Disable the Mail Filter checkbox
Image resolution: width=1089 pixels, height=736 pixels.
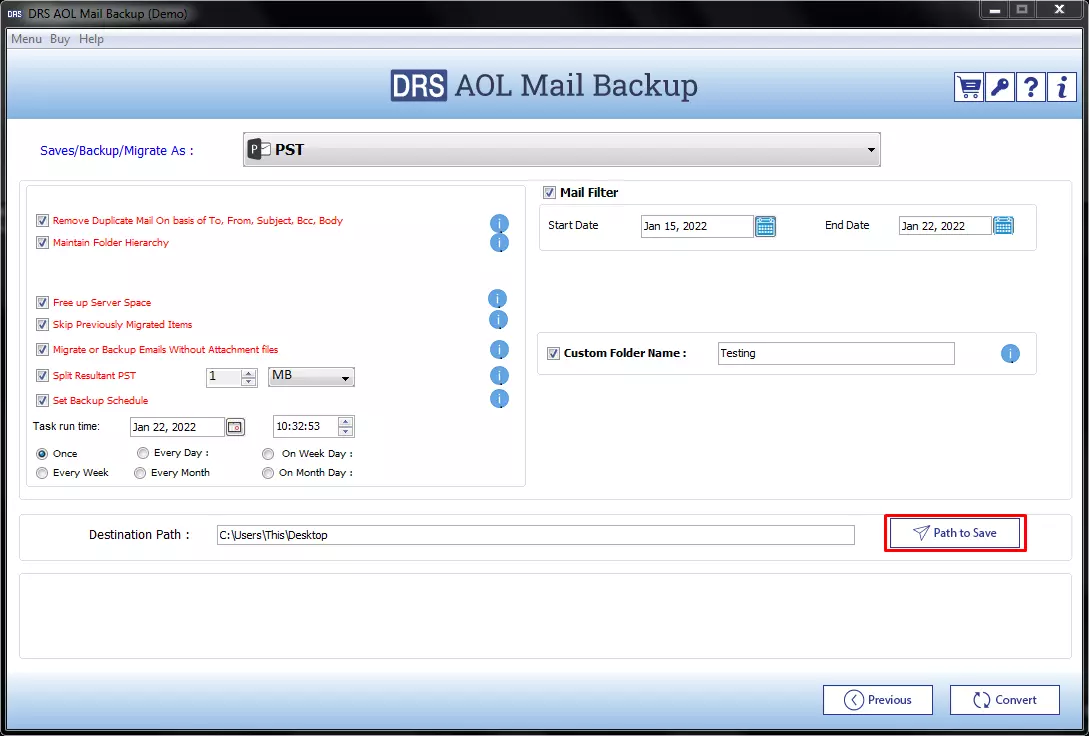549,193
